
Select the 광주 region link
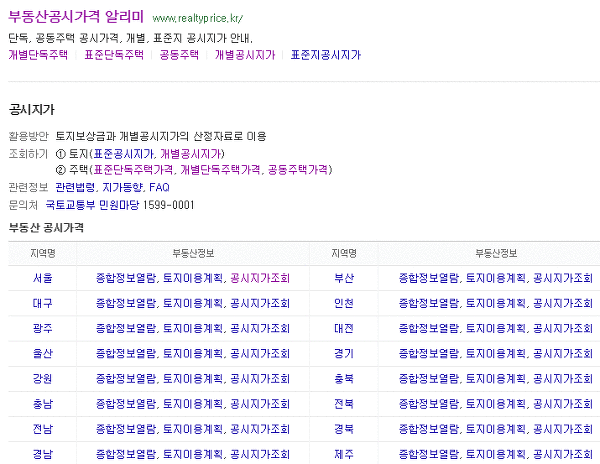coord(42,329)
